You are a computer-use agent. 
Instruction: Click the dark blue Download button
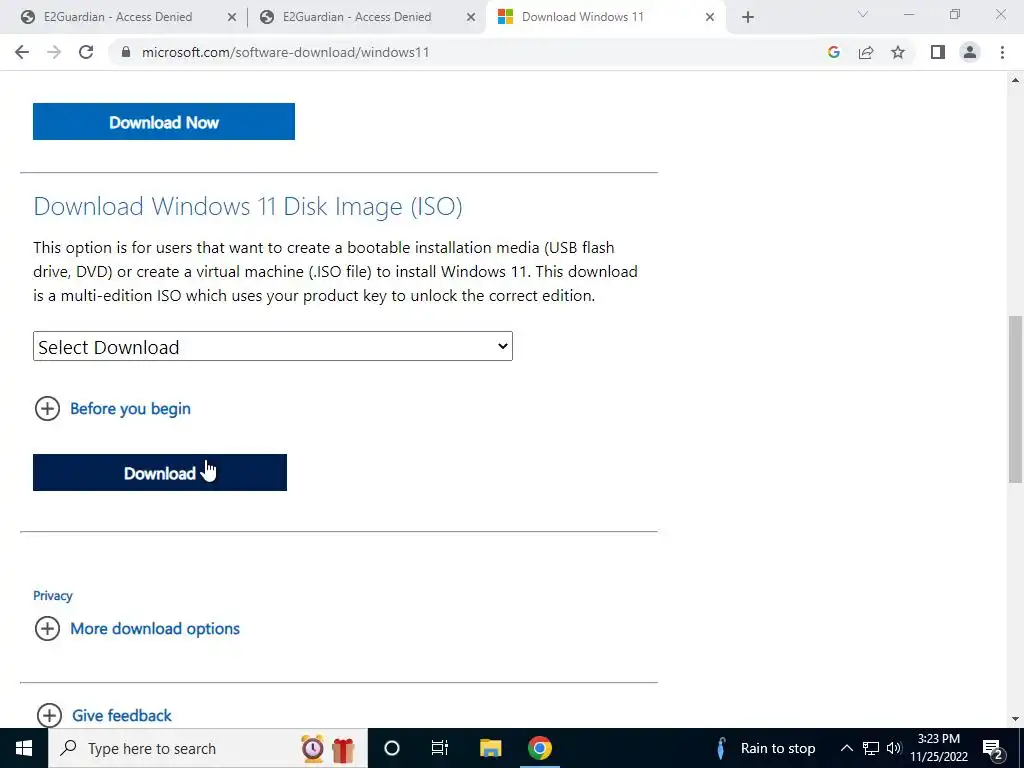(x=160, y=472)
